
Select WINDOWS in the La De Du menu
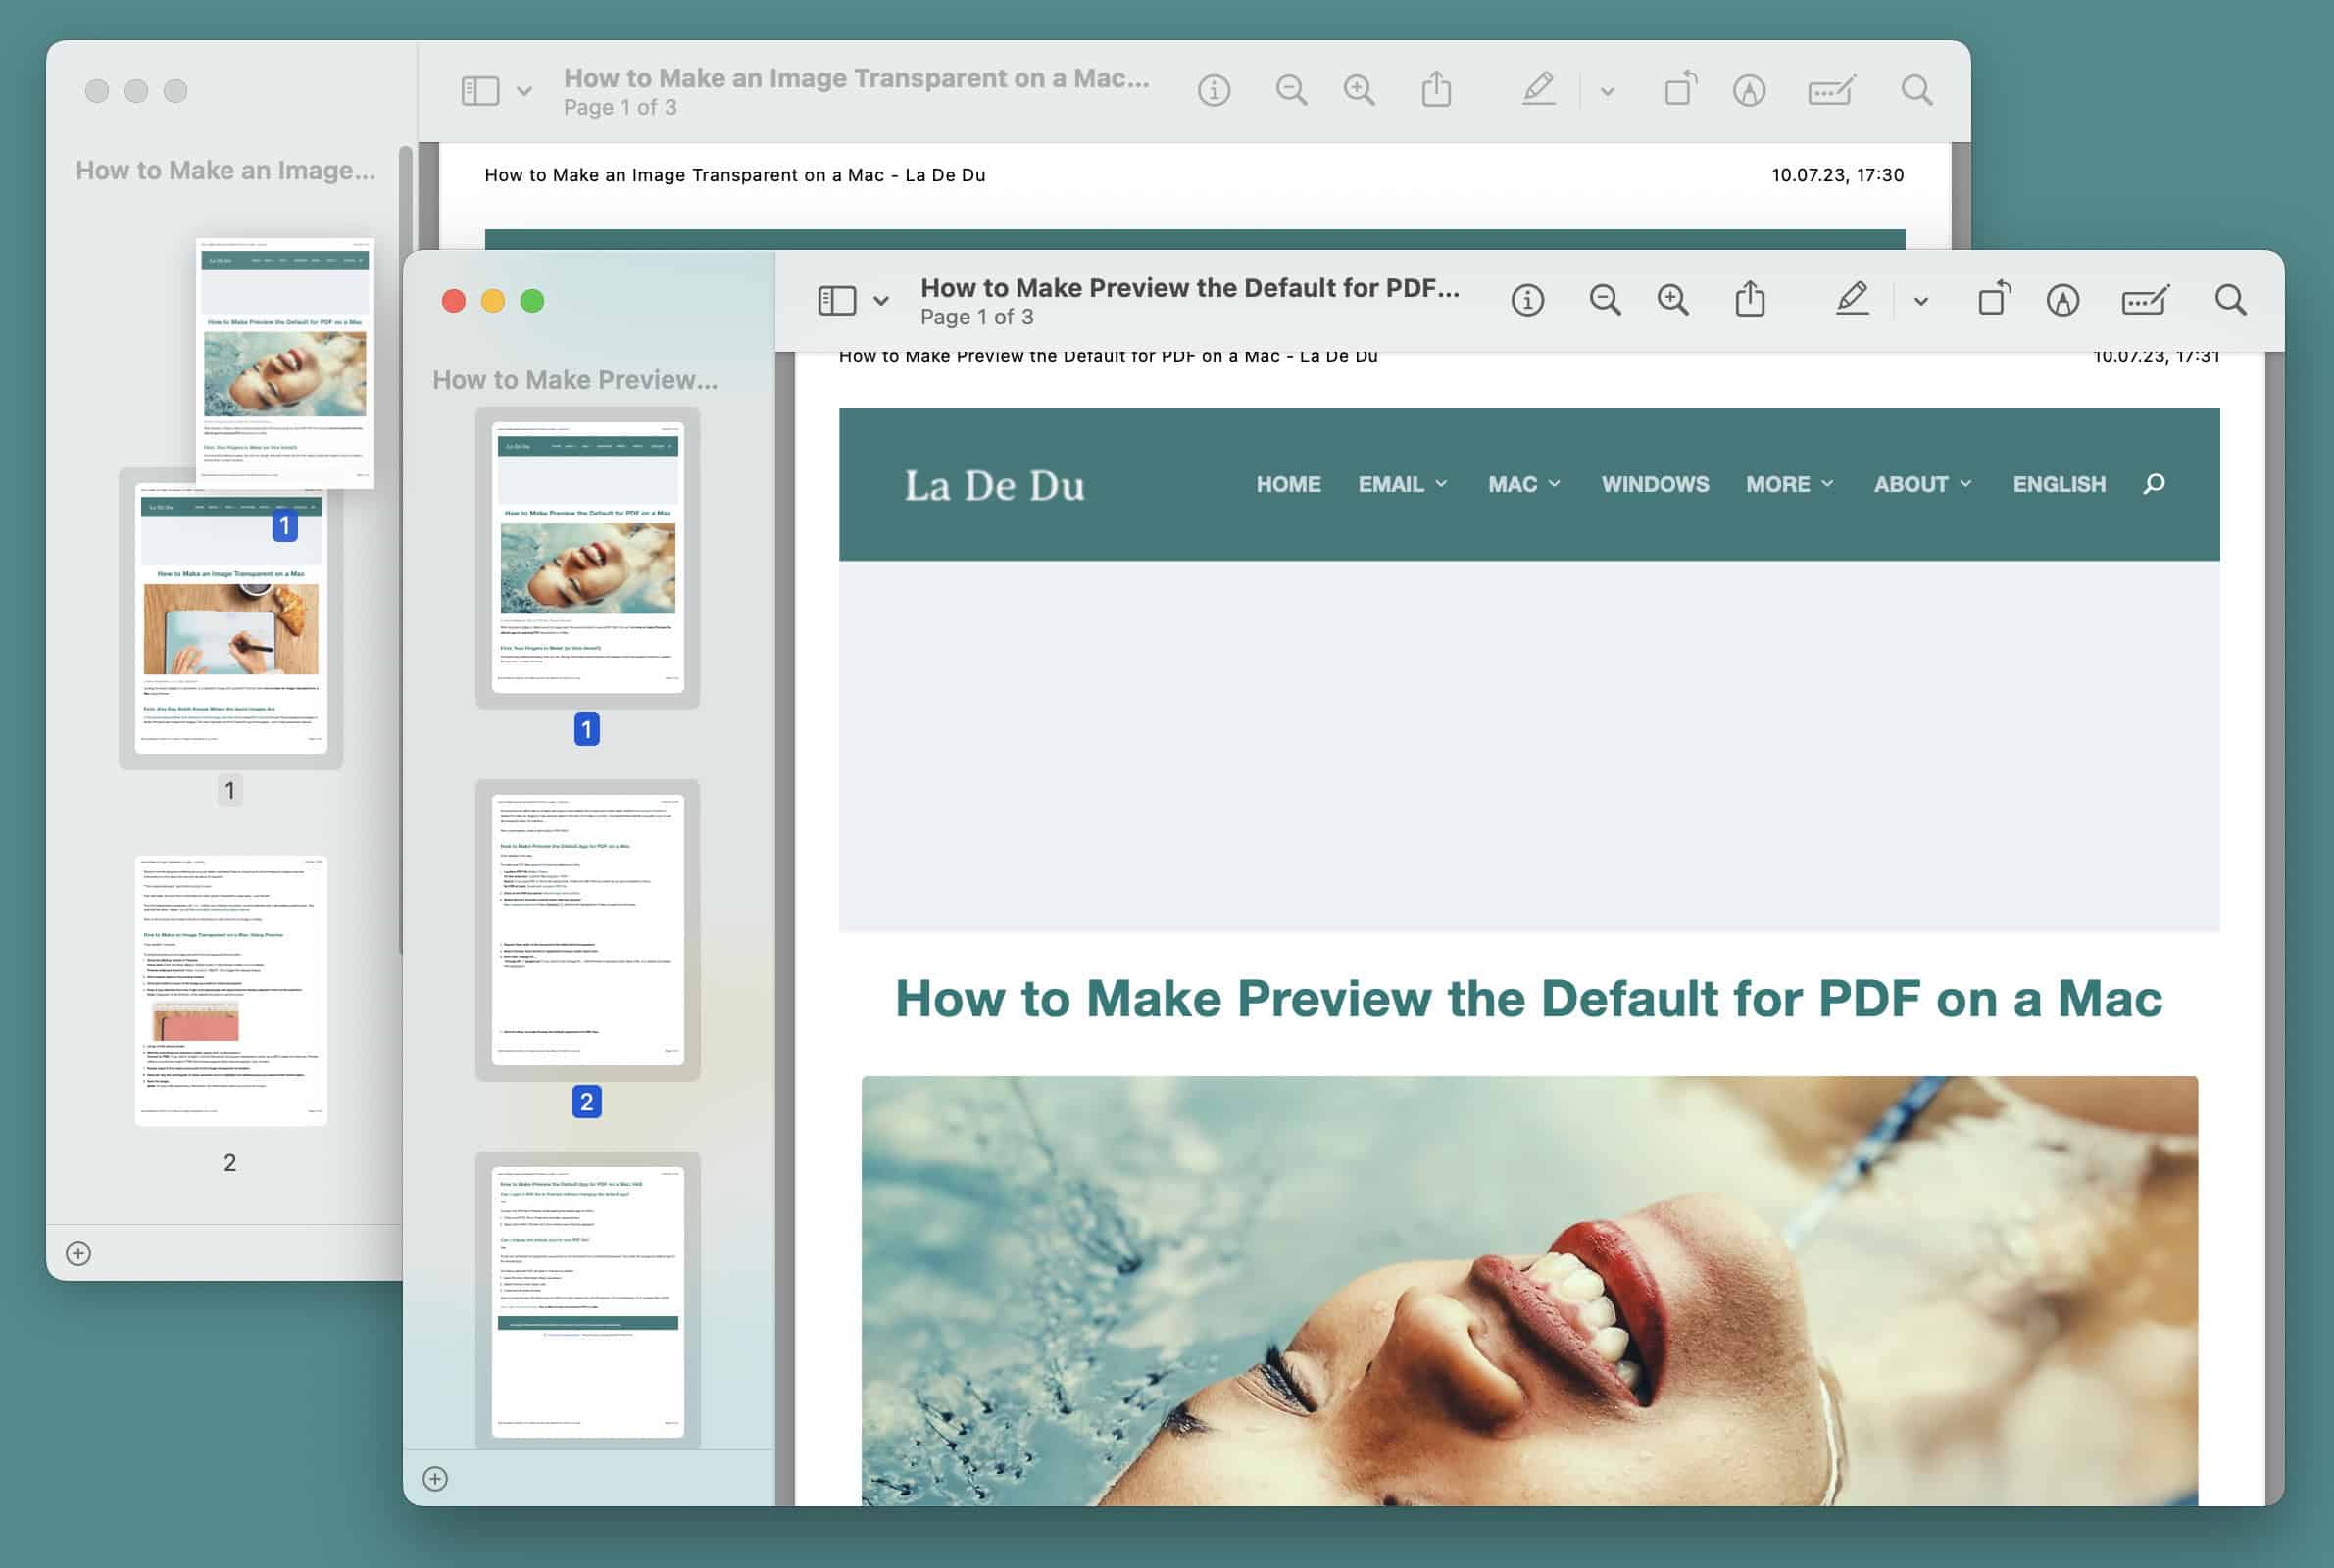[1655, 484]
